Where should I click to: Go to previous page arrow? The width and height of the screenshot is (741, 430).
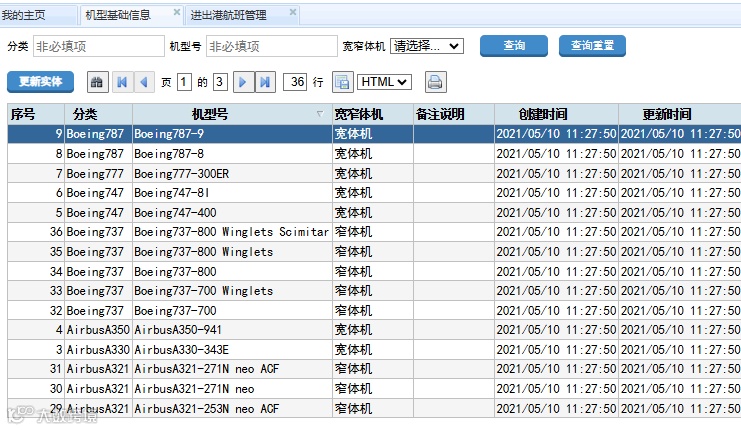(144, 82)
